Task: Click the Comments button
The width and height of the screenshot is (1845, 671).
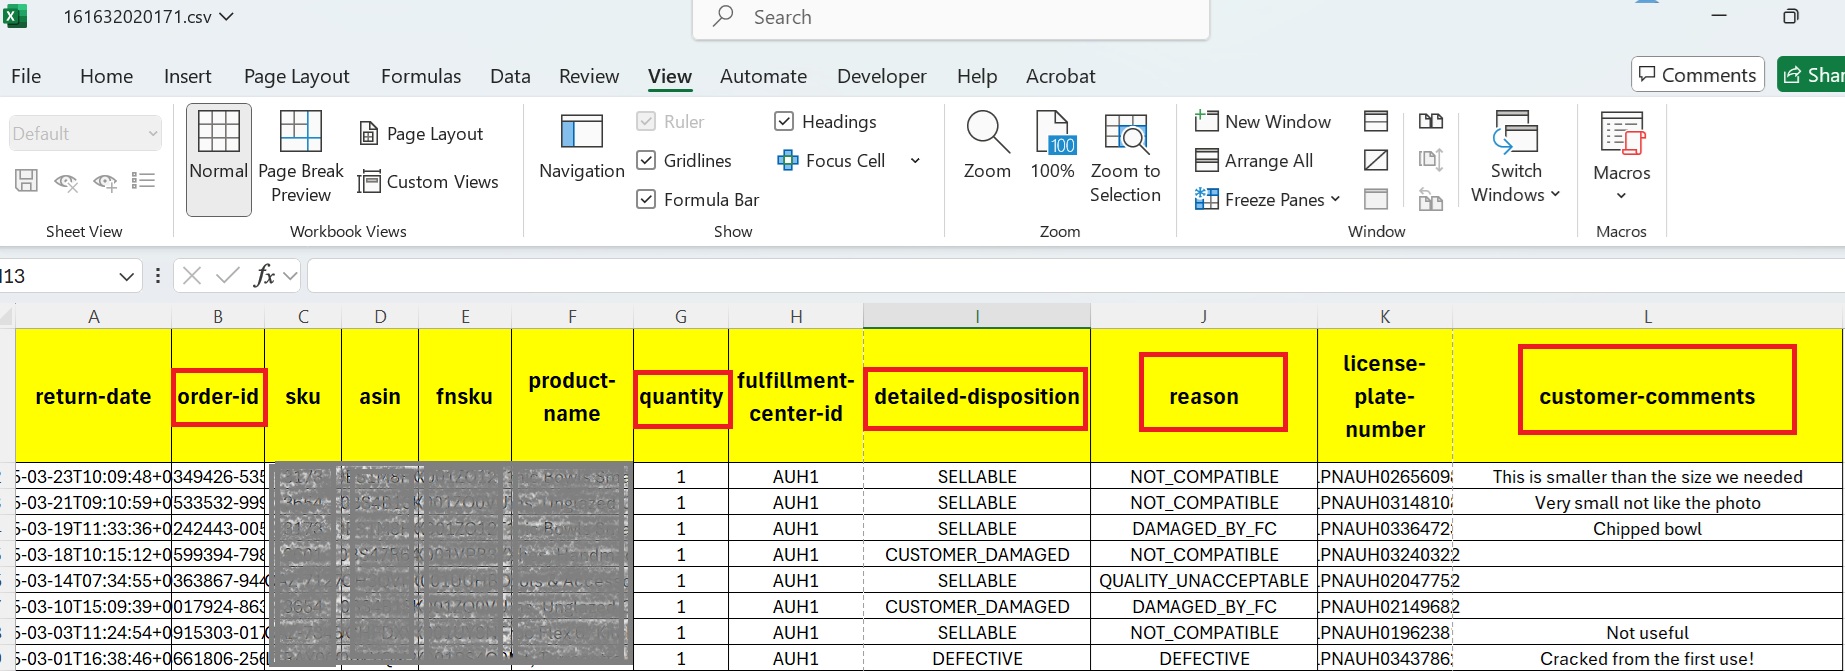Action: tap(1697, 75)
